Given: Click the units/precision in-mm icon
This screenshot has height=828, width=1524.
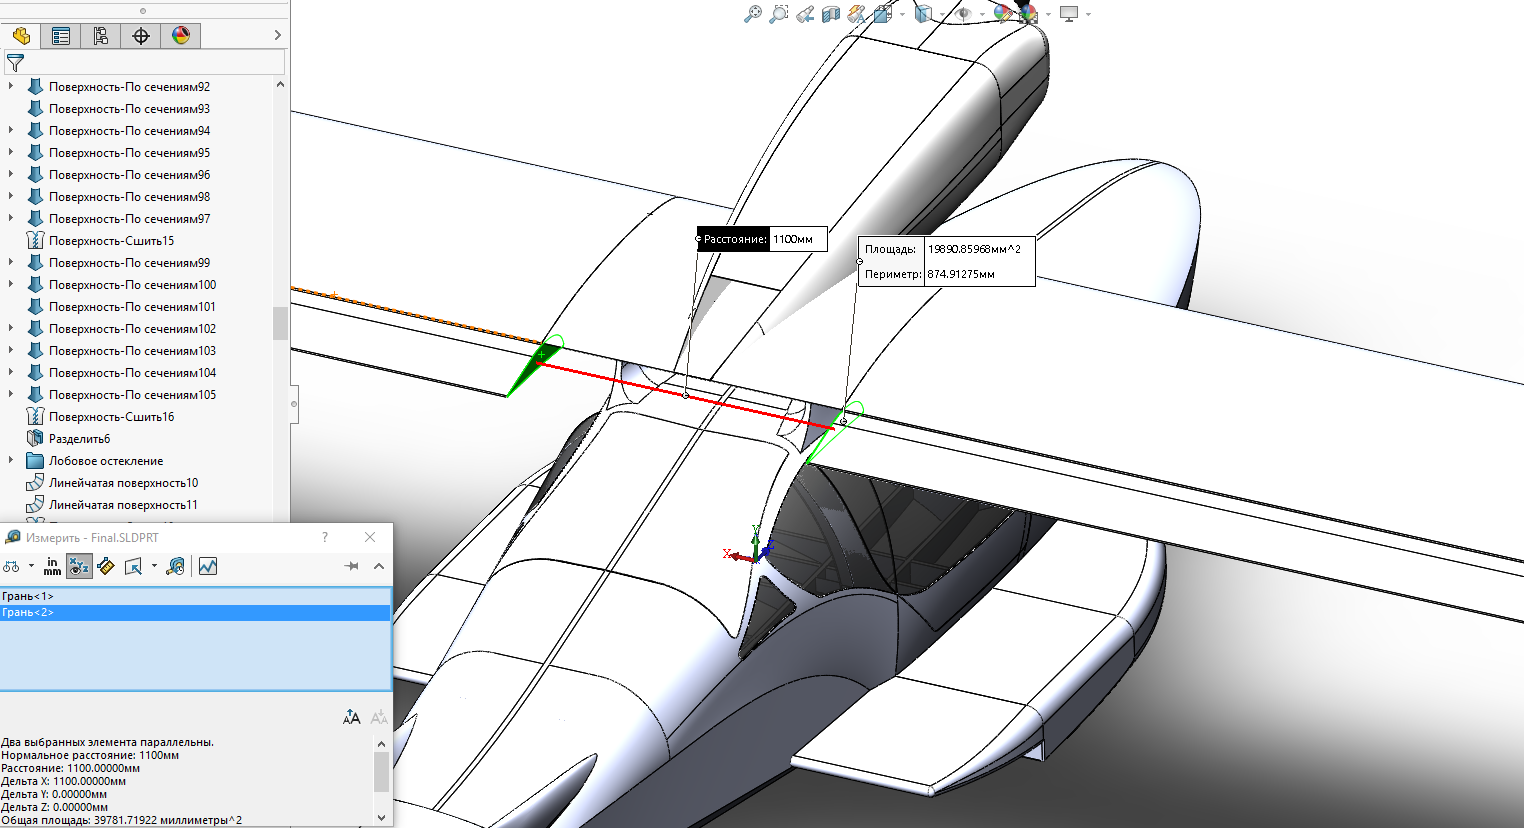Looking at the screenshot, I should pyautogui.click(x=52, y=567).
